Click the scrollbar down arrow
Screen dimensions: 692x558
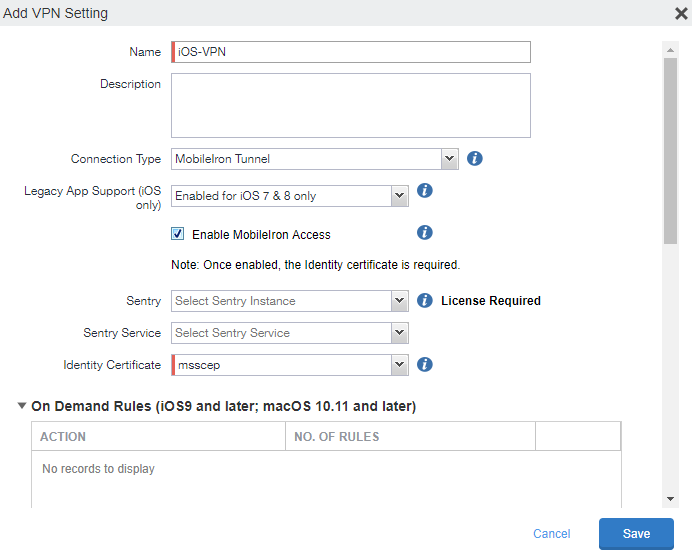[670, 499]
